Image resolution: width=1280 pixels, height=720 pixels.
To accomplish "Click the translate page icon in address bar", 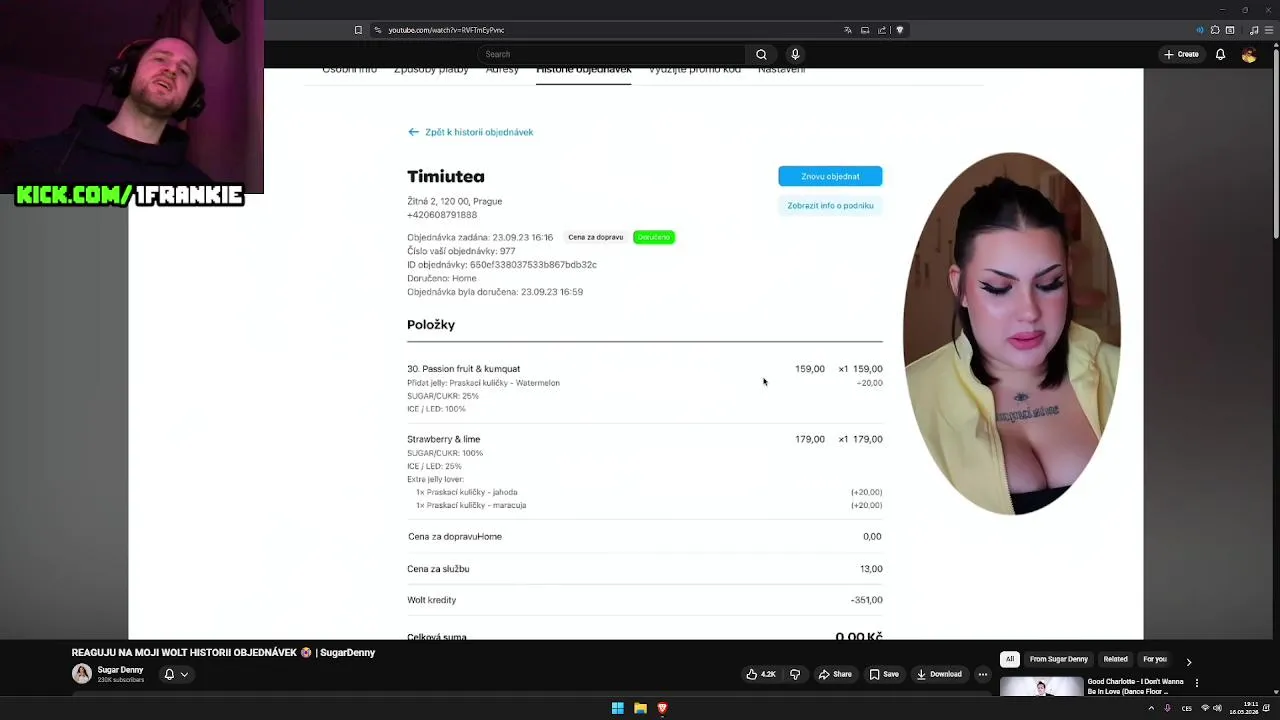I will [x=848, y=30].
